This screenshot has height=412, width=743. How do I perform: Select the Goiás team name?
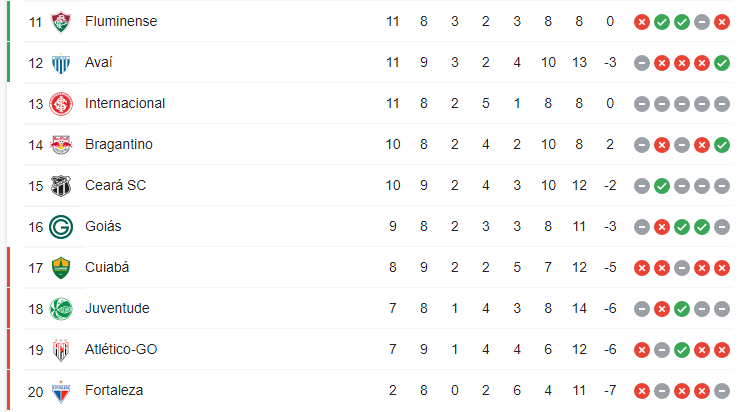pos(103,226)
